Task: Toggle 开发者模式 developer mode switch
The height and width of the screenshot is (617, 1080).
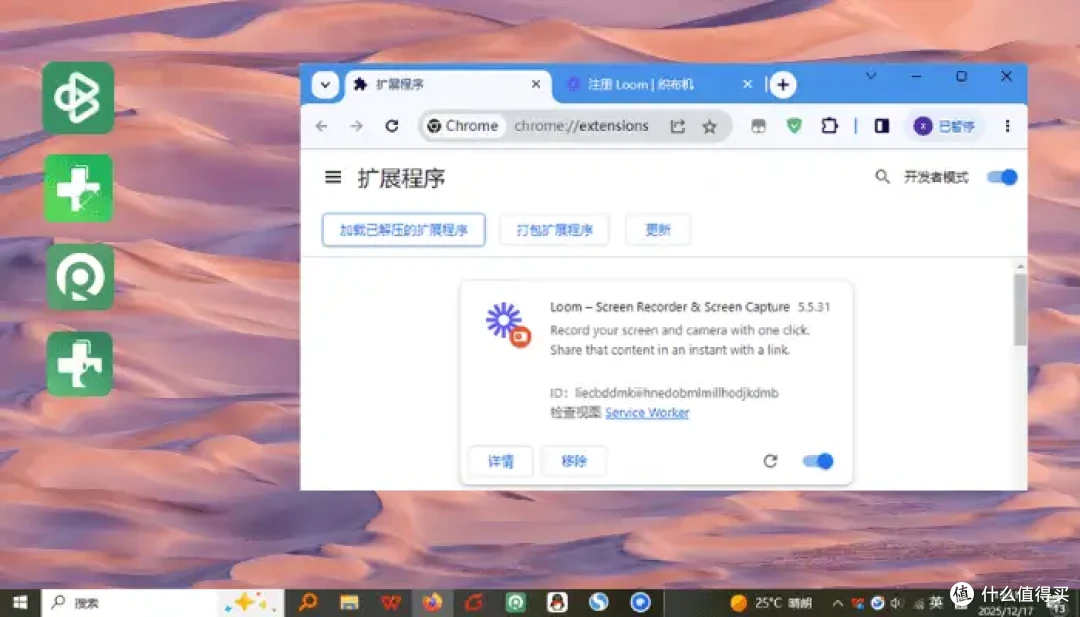Action: pos(1002,177)
